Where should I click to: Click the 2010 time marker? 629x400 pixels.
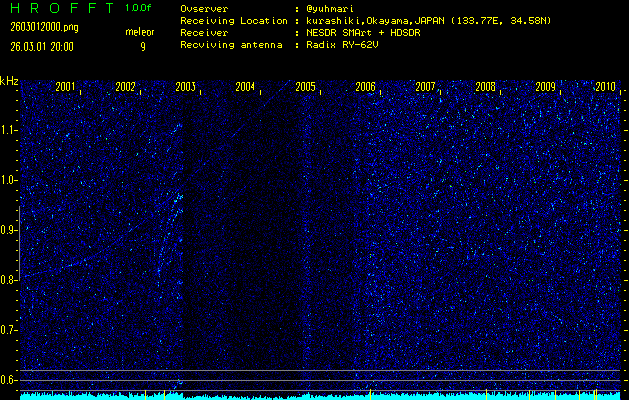pyautogui.click(x=605, y=87)
